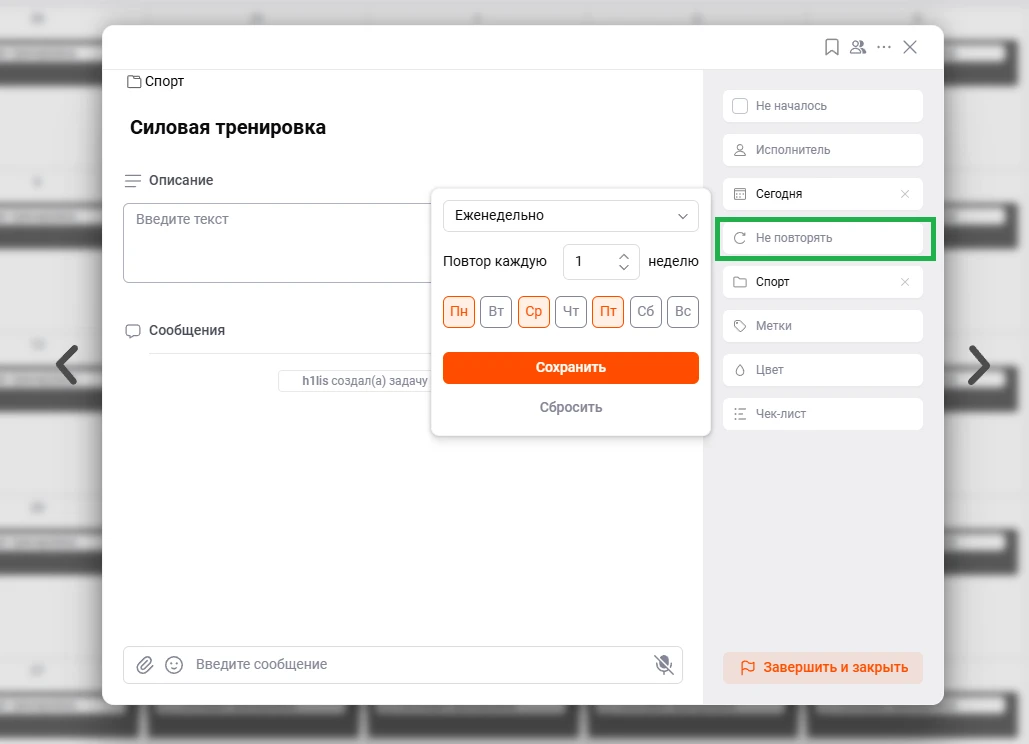This screenshot has height=744, width=1029.
Task: Clear the Сегодня date with its X
Action: pos(905,194)
